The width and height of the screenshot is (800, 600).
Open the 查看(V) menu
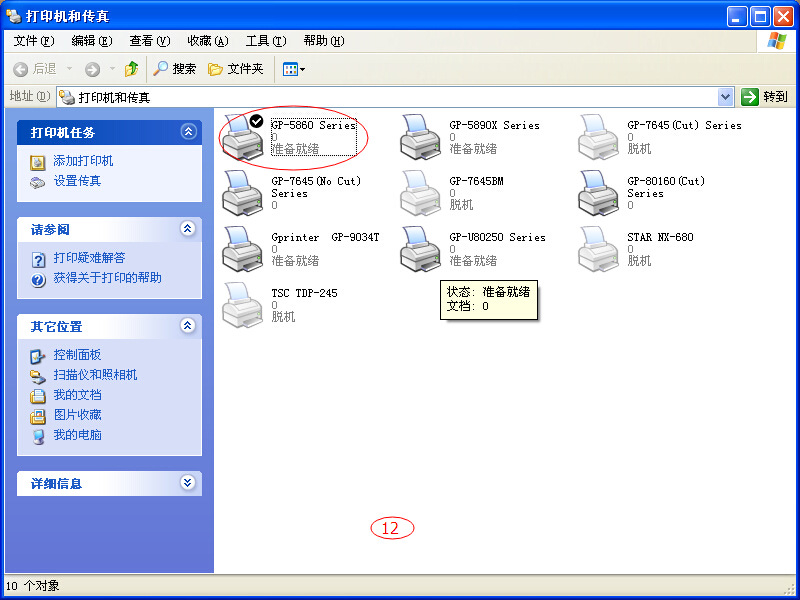click(149, 41)
